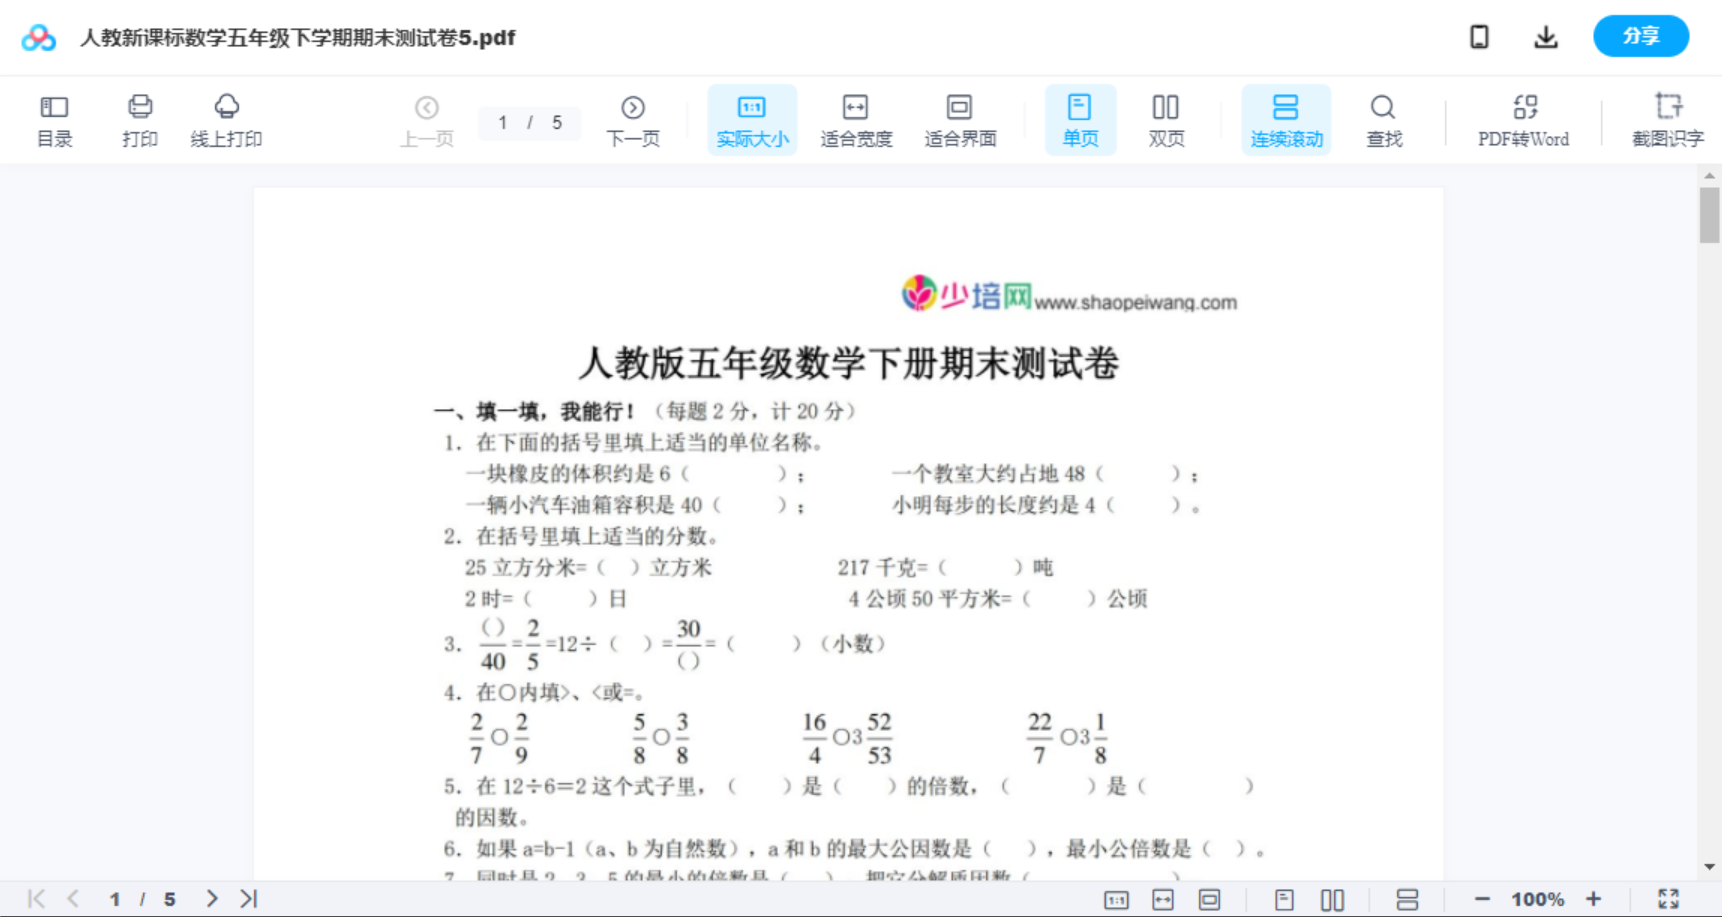The image size is (1722, 917).
Task: Open the 查找 search tool
Action: point(1382,119)
